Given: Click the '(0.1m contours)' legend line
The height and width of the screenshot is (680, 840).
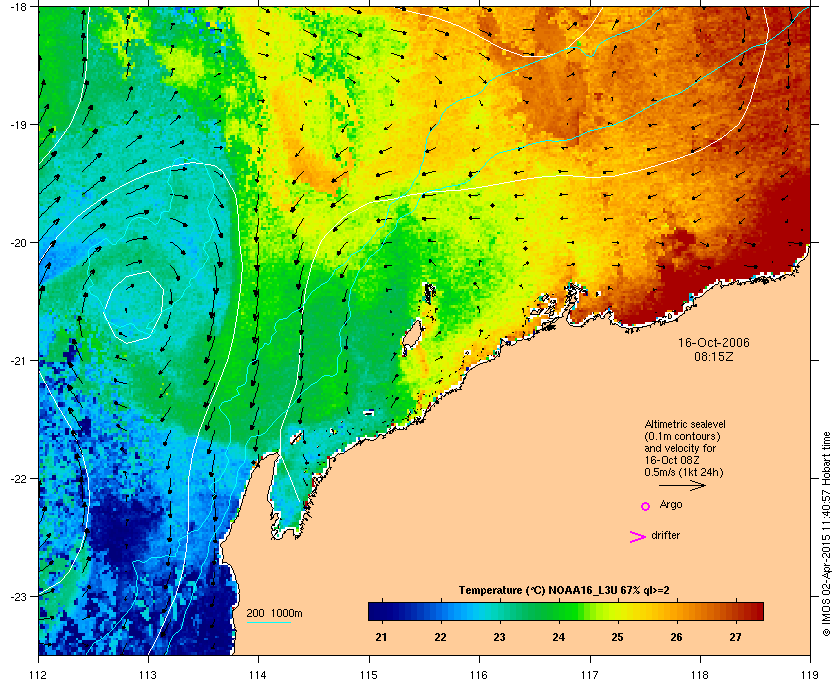Looking at the screenshot, I should point(682,436).
